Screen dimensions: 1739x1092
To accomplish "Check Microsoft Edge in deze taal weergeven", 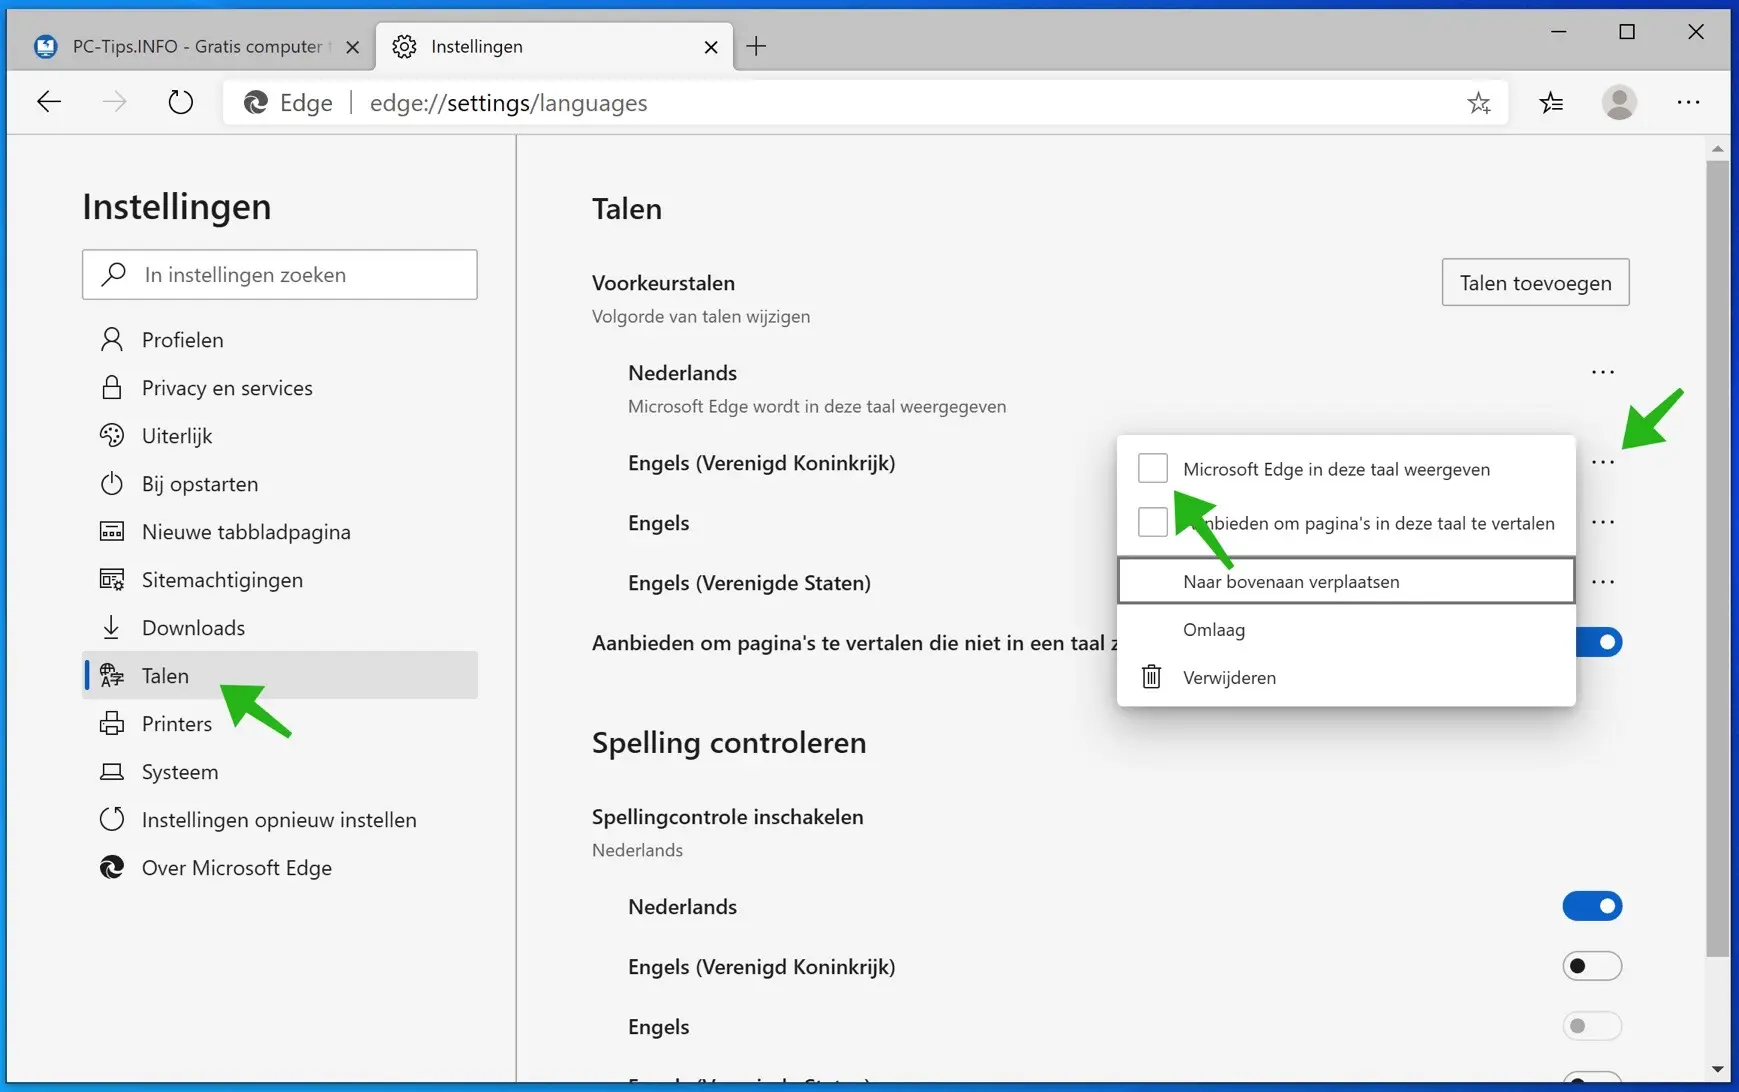I will click(x=1153, y=468).
